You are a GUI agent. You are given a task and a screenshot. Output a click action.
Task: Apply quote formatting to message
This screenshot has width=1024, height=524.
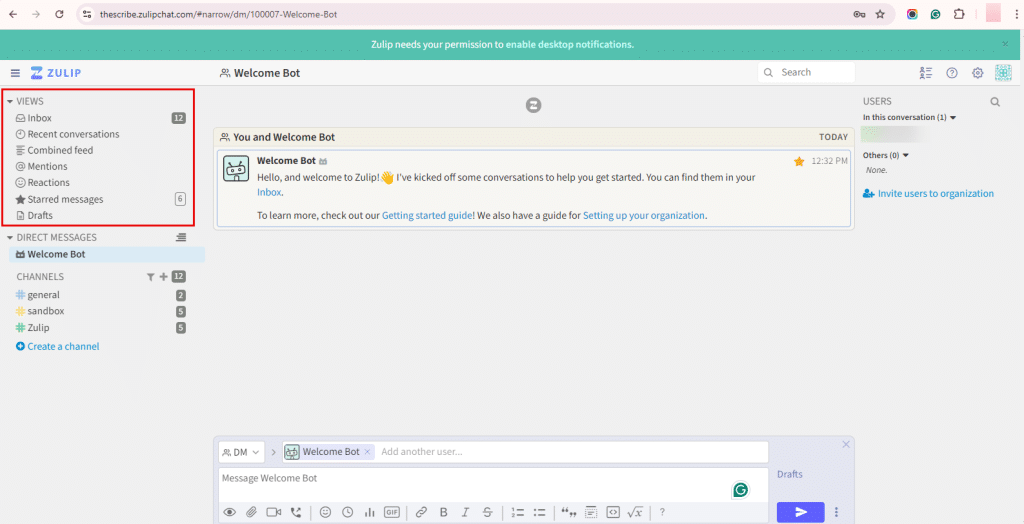pos(569,512)
